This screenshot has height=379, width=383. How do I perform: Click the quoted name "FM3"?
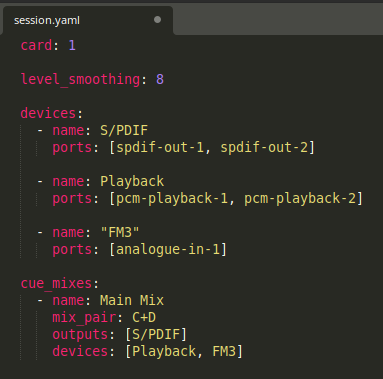(x=120, y=232)
